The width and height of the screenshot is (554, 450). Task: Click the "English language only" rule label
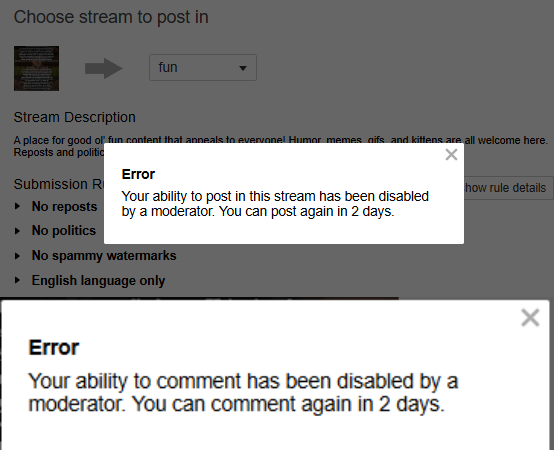pos(98,280)
